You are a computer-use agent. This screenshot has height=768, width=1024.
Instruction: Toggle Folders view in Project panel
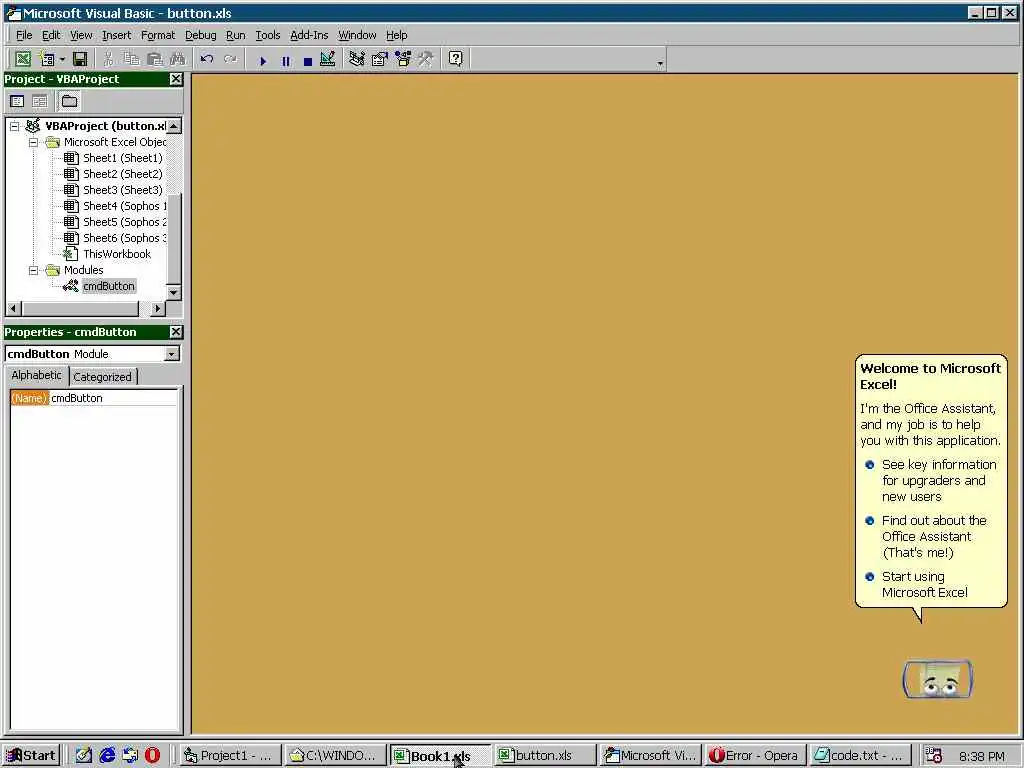(69, 101)
